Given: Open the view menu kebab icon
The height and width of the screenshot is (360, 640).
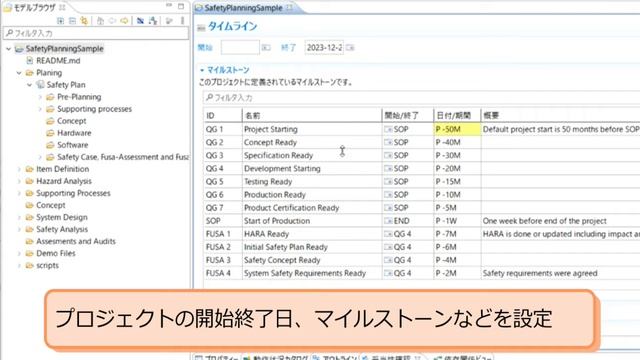Looking at the screenshot, I should pyautogui.click(x=182, y=21).
